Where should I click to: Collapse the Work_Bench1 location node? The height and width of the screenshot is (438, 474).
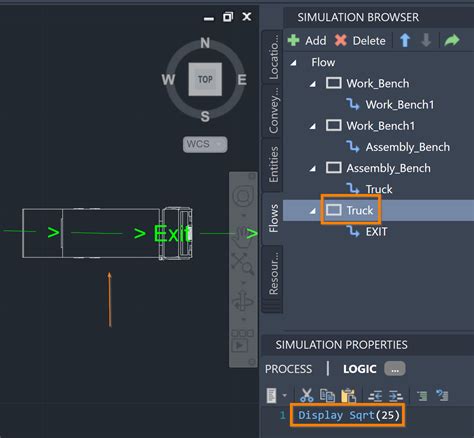tap(312, 126)
